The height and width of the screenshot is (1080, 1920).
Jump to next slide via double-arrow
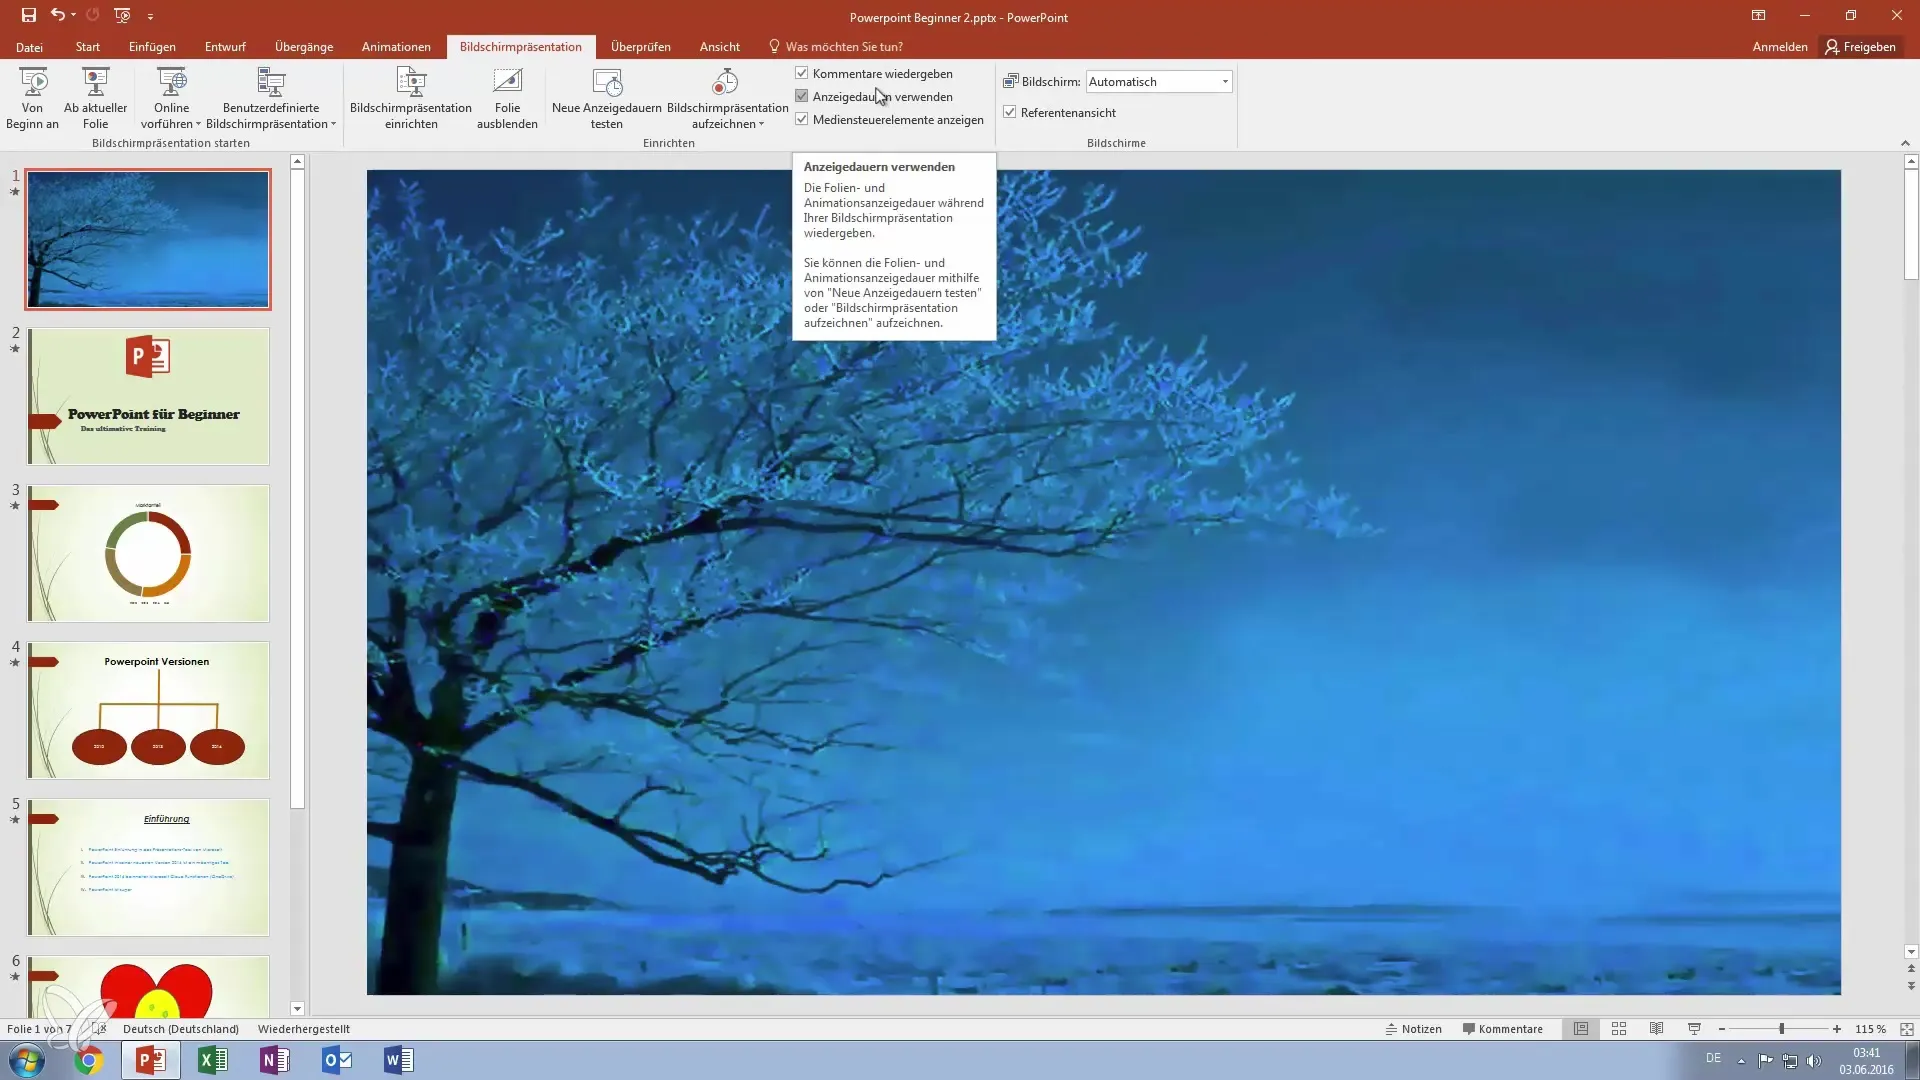click(x=1911, y=986)
